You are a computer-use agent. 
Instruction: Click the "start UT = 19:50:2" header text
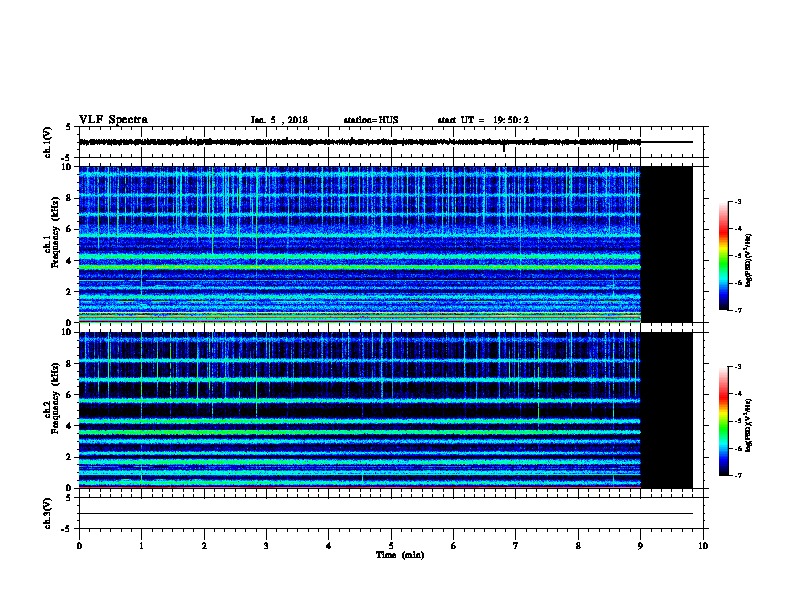(x=483, y=120)
